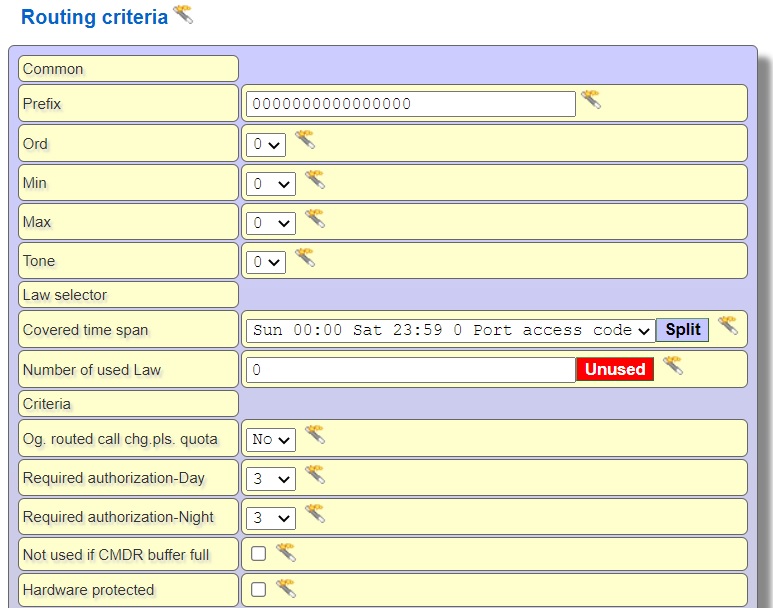Click the red Unused button

pos(614,370)
